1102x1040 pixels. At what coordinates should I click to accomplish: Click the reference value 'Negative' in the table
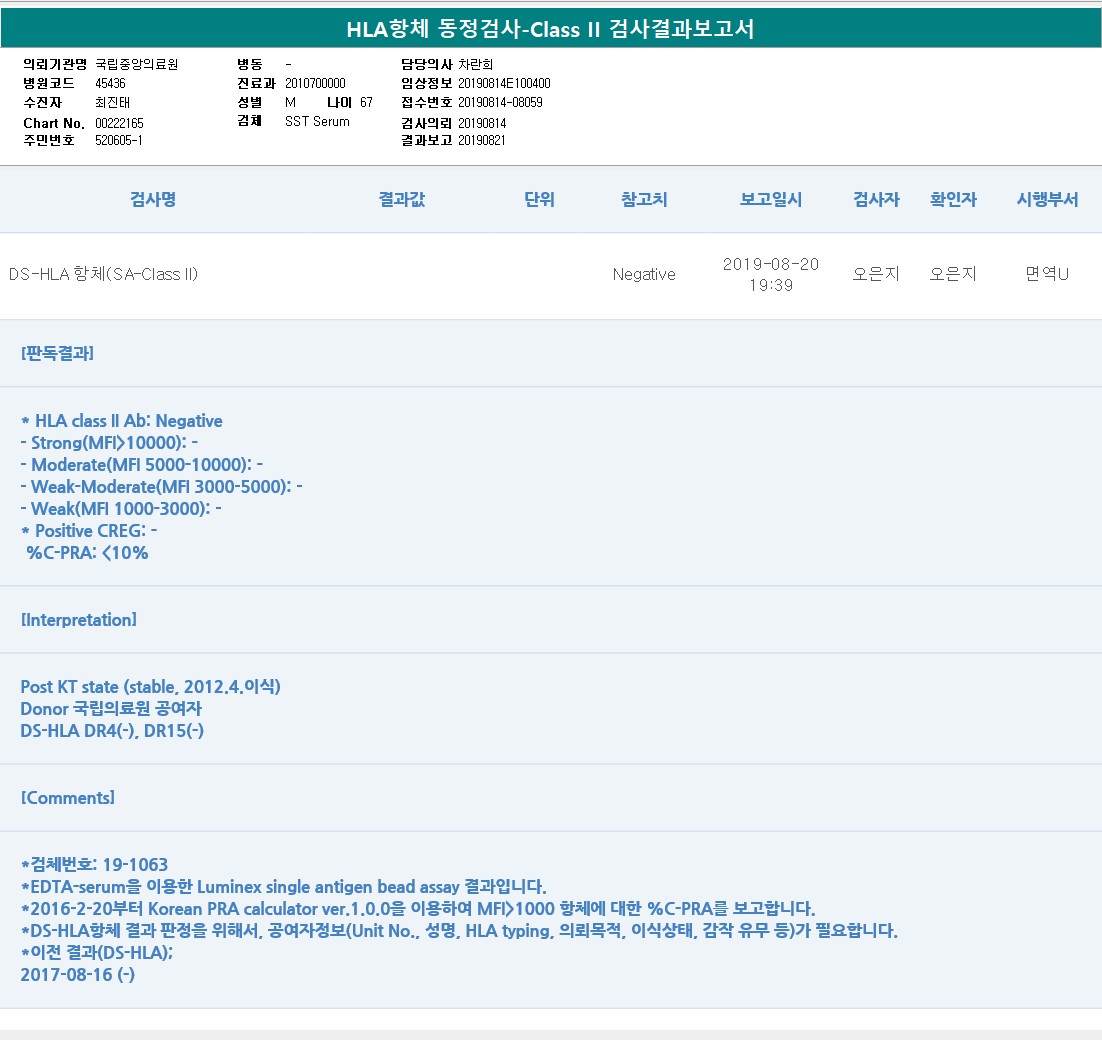click(644, 274)
